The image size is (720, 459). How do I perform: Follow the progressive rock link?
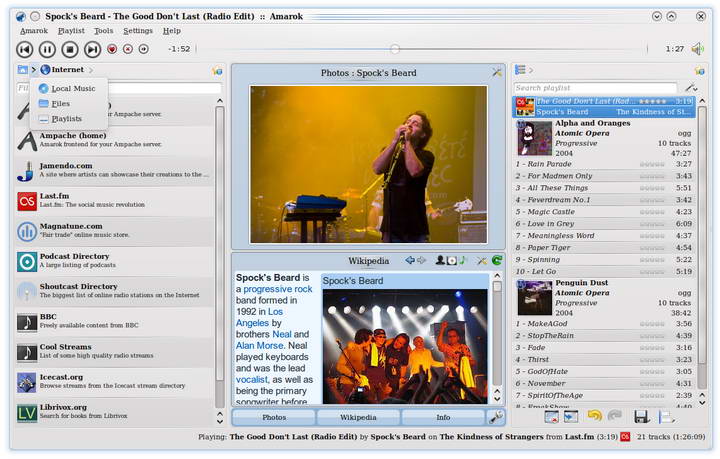(x=277, y=289)
